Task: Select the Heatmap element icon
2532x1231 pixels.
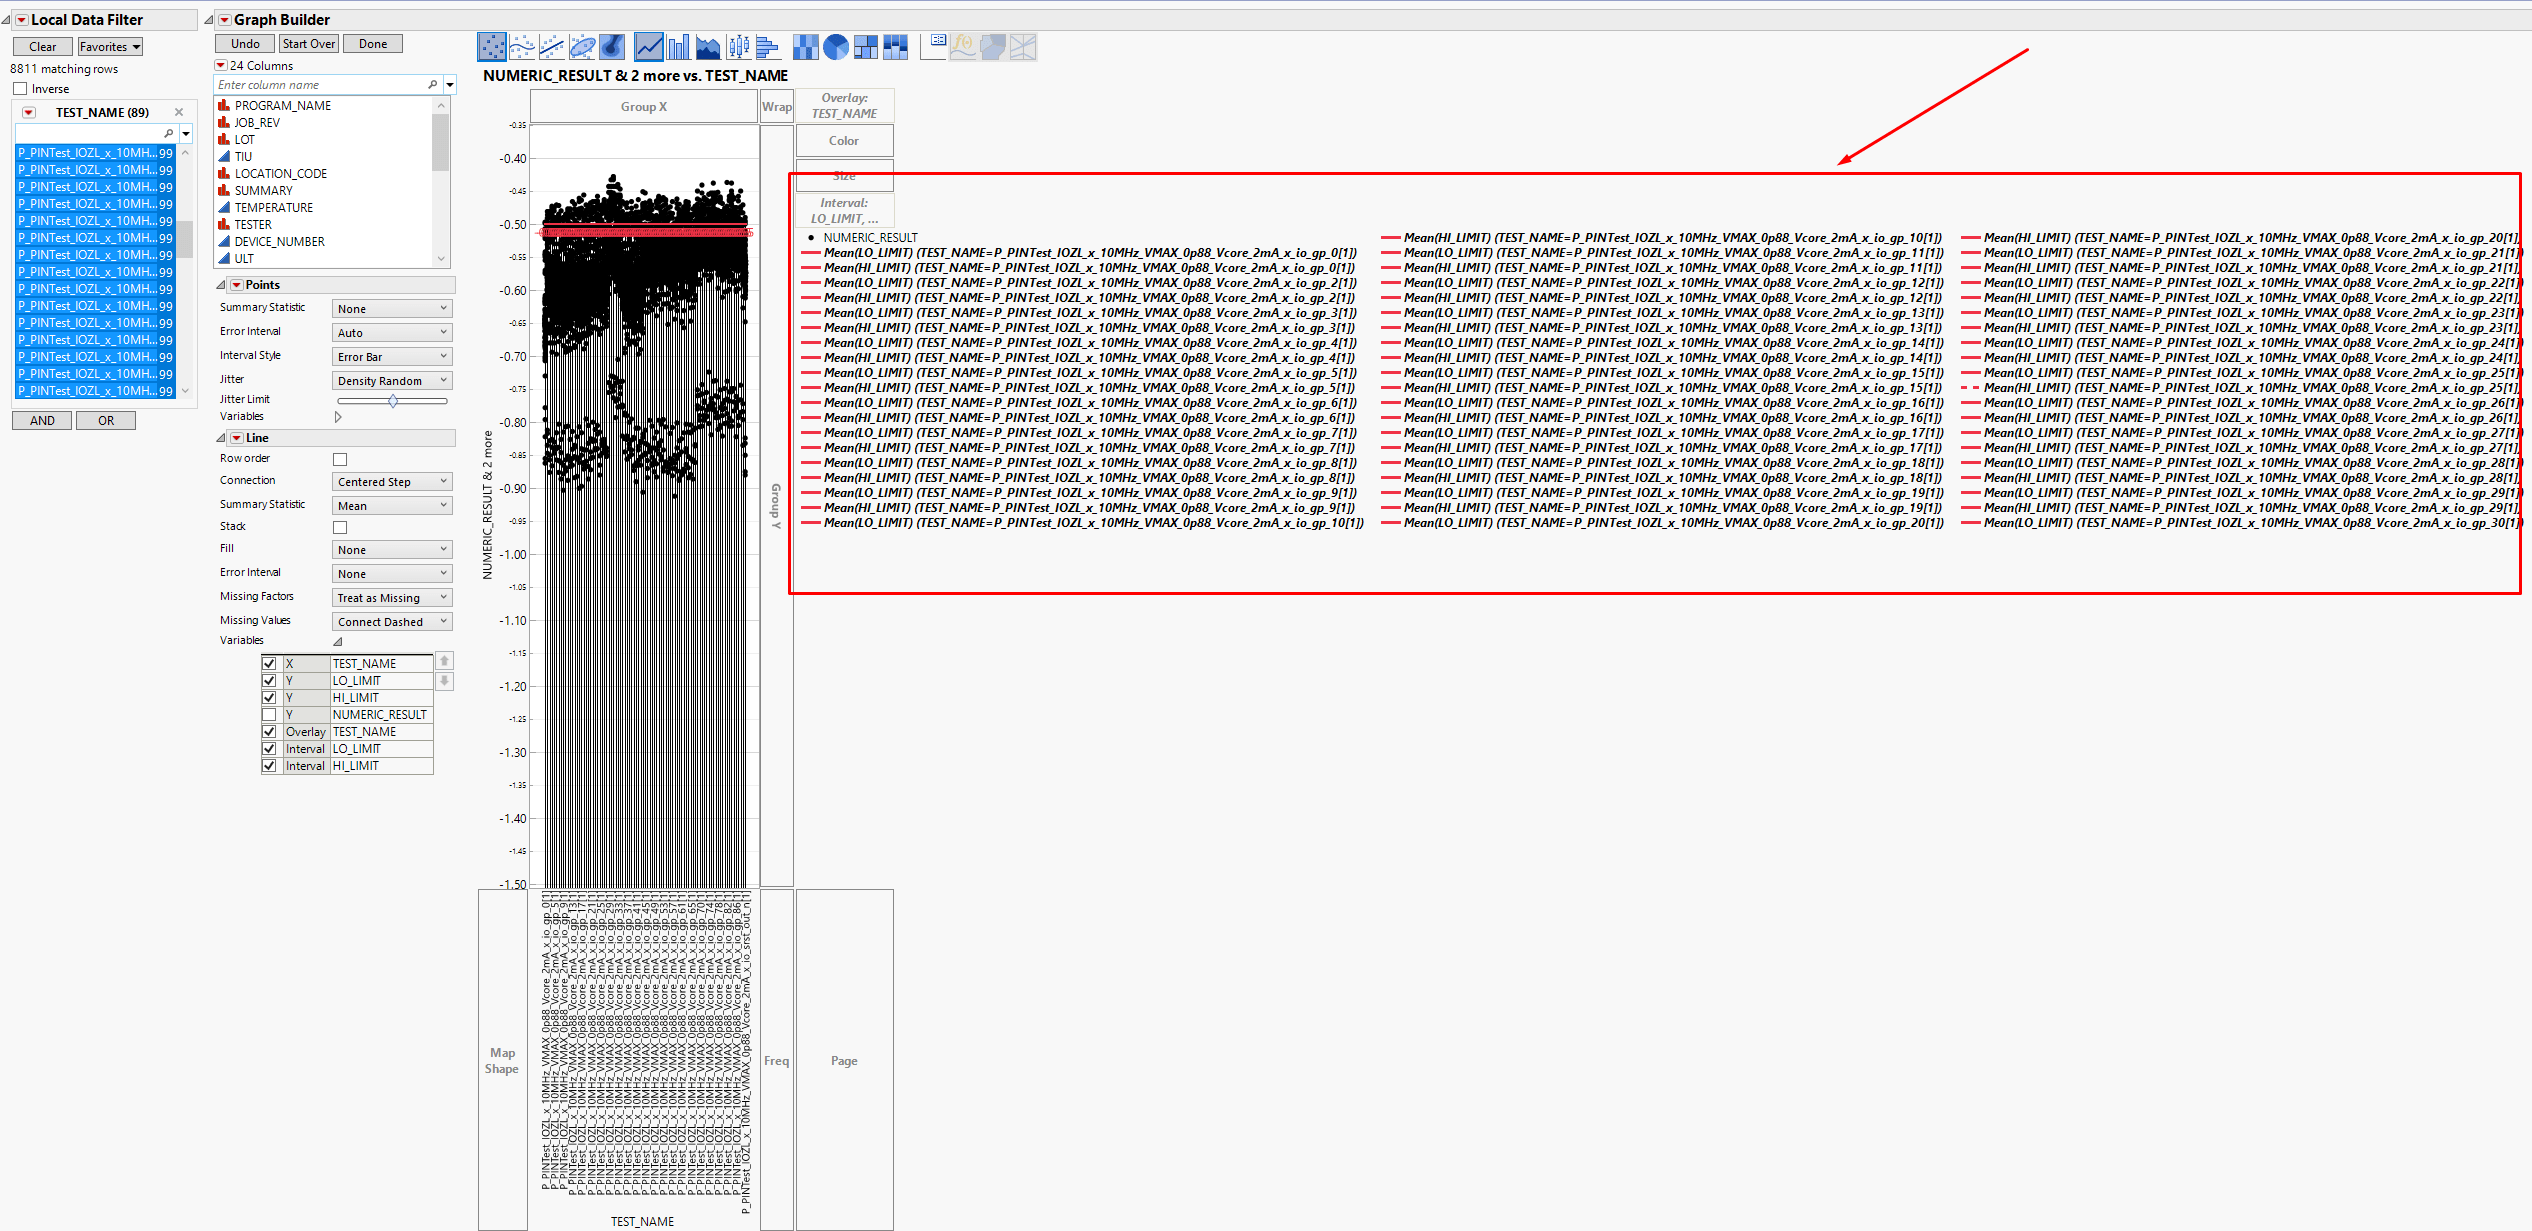Action: click(x=805, y=46)
